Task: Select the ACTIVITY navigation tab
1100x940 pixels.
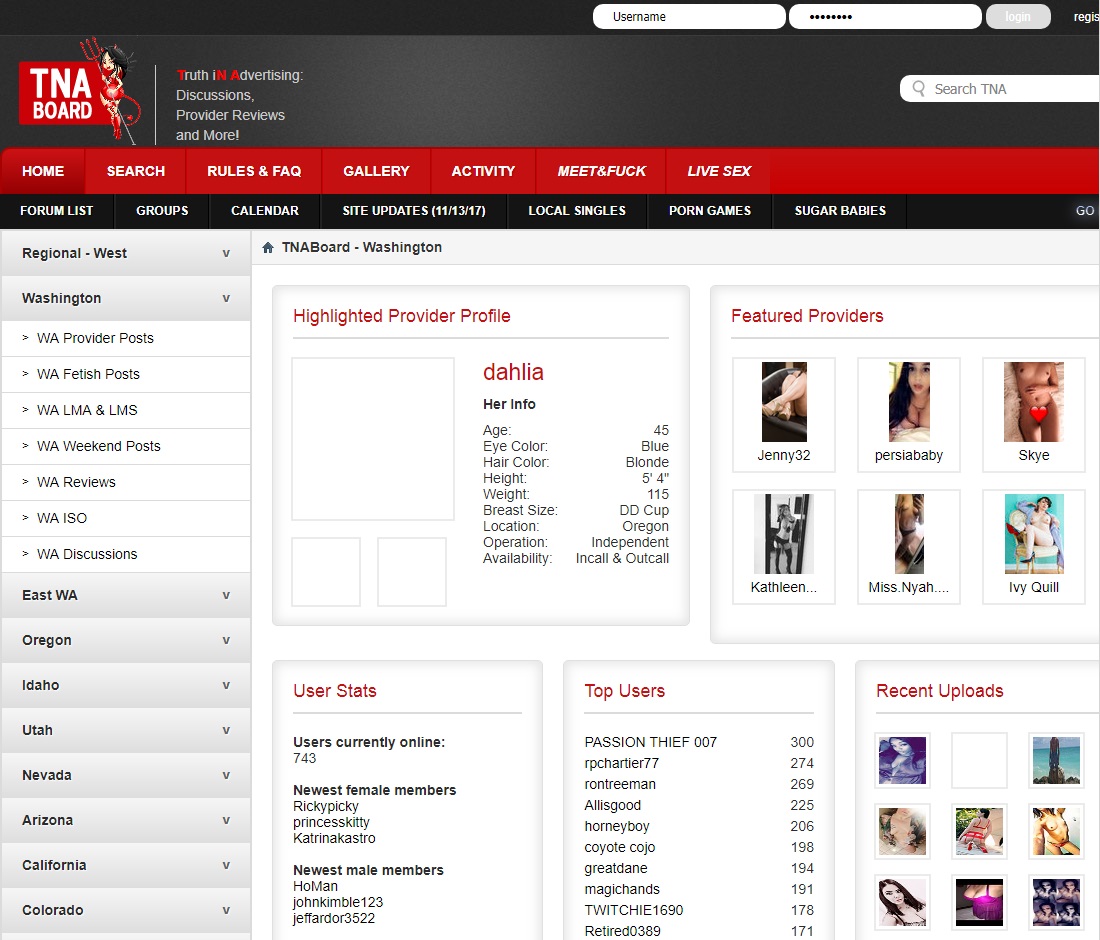Action: [x=483, y=171]
